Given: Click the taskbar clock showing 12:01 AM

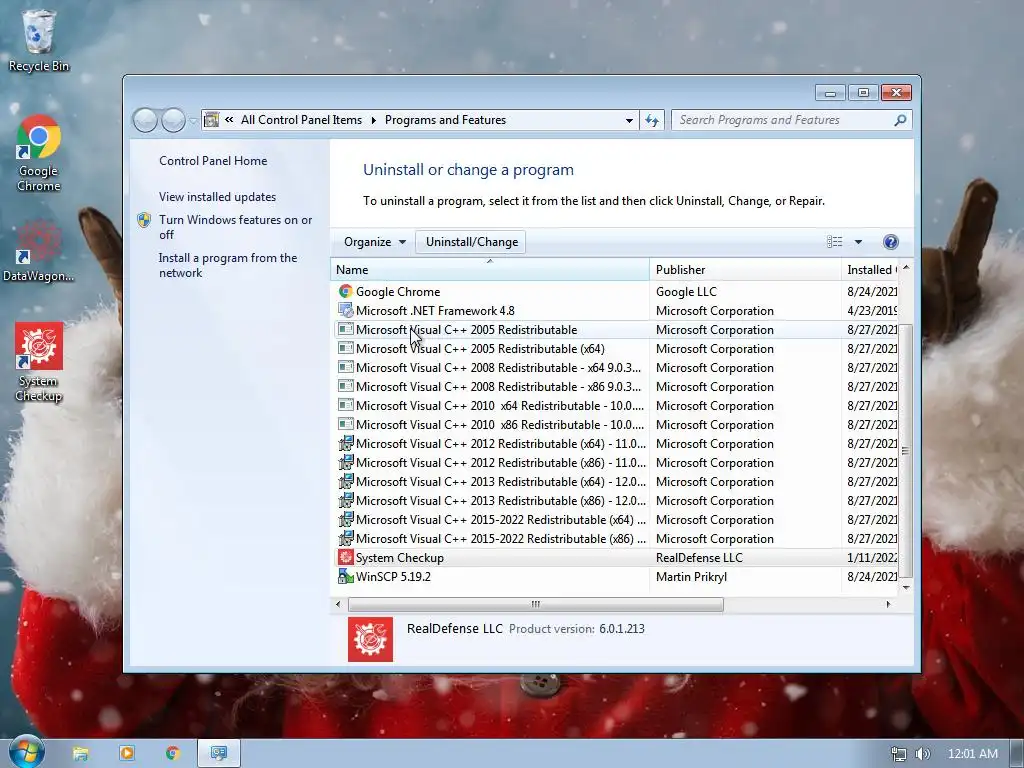Looking at the screenshot, I should (972, 754).
